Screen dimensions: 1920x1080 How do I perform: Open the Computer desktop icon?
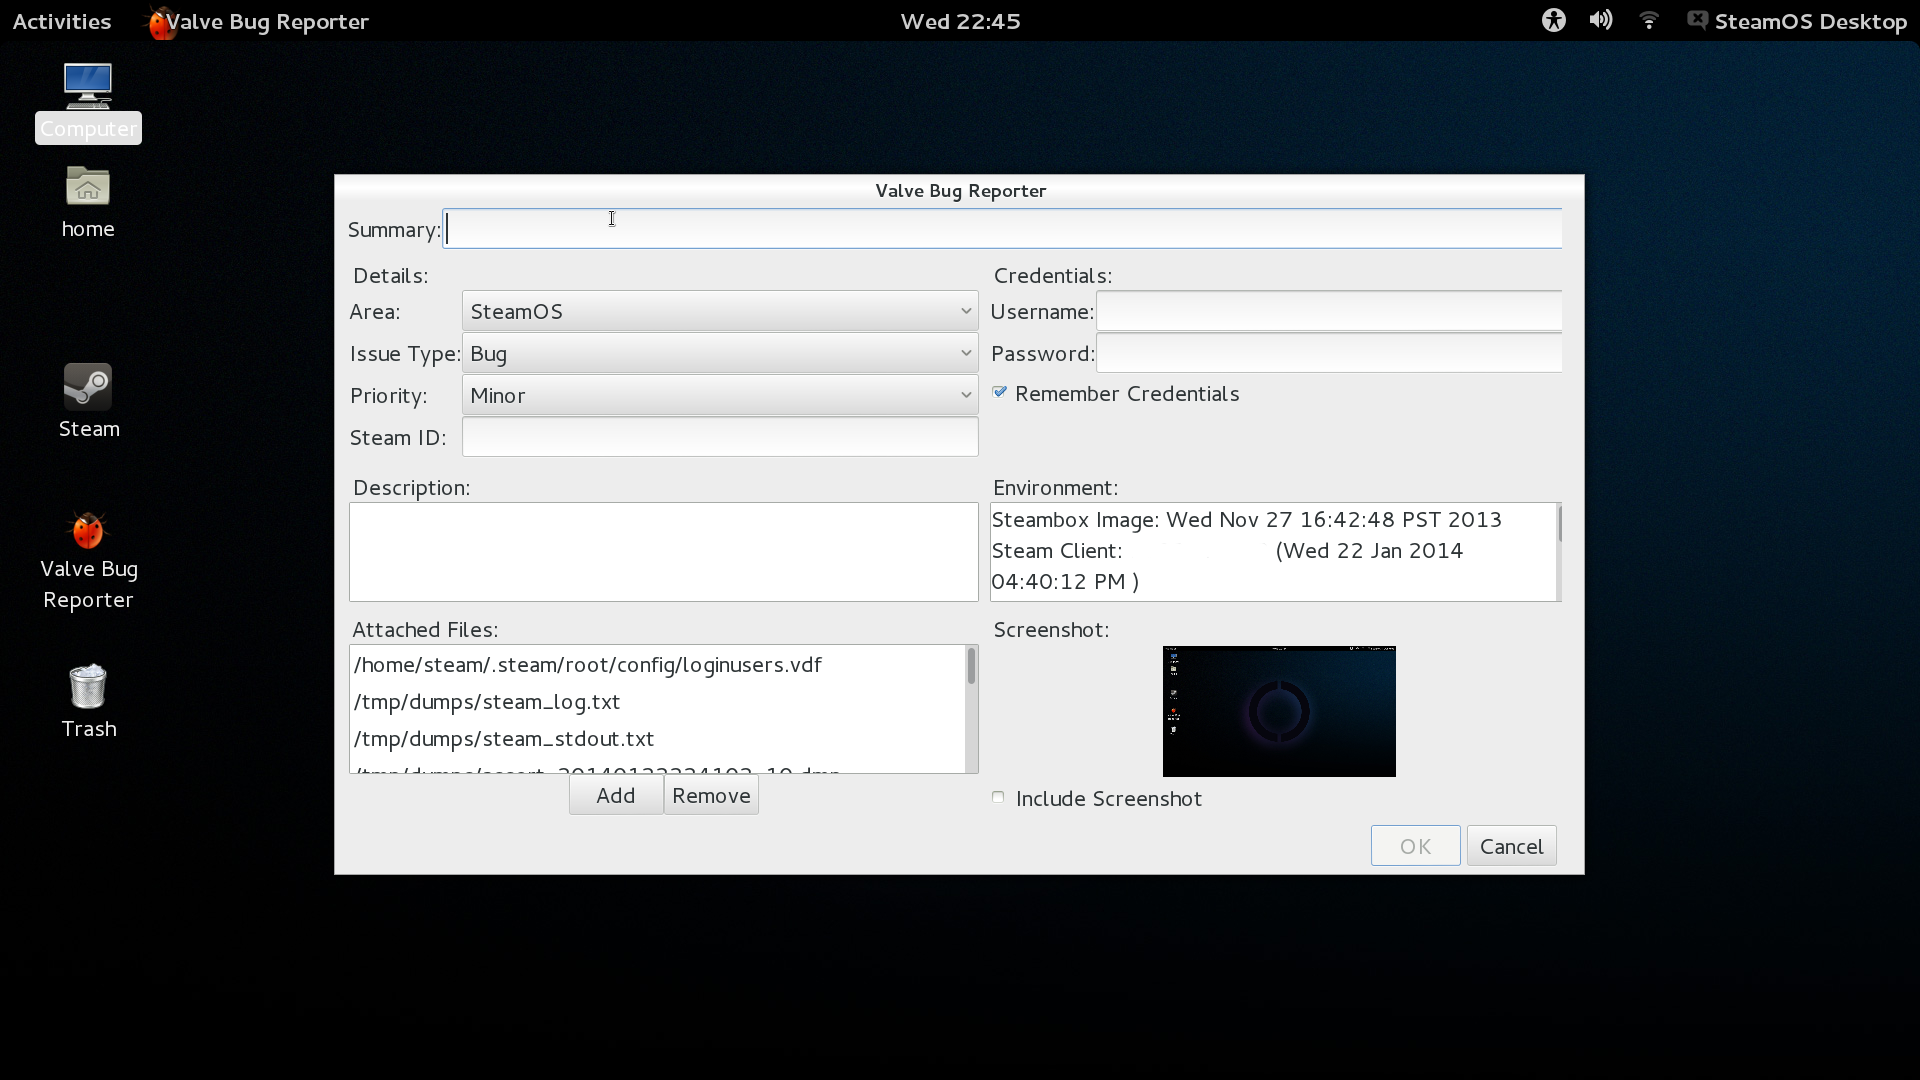88,88
